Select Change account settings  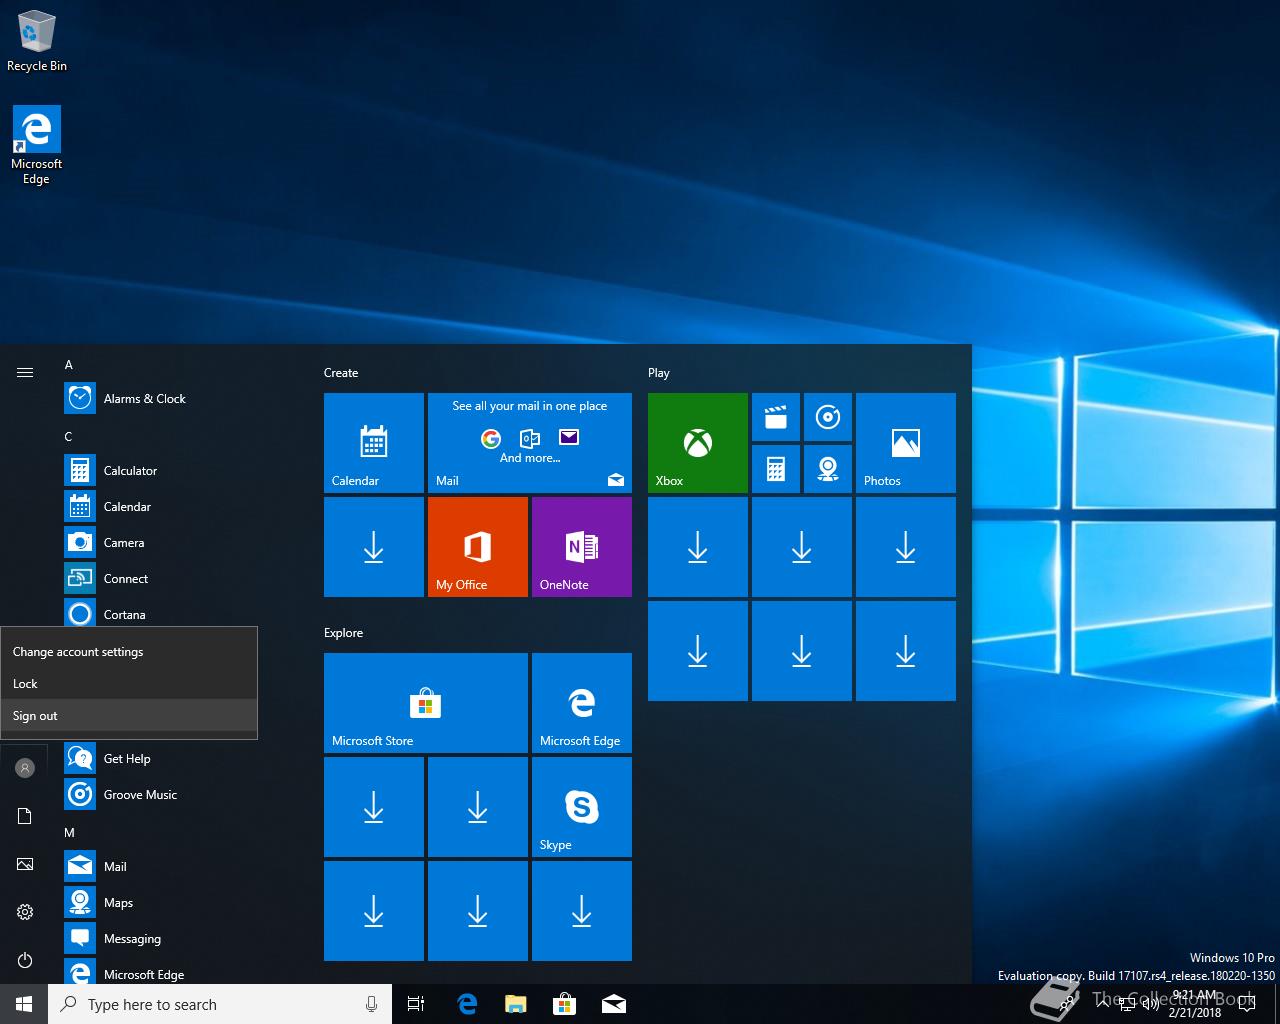pyautogui.click(x=129, y=652)
